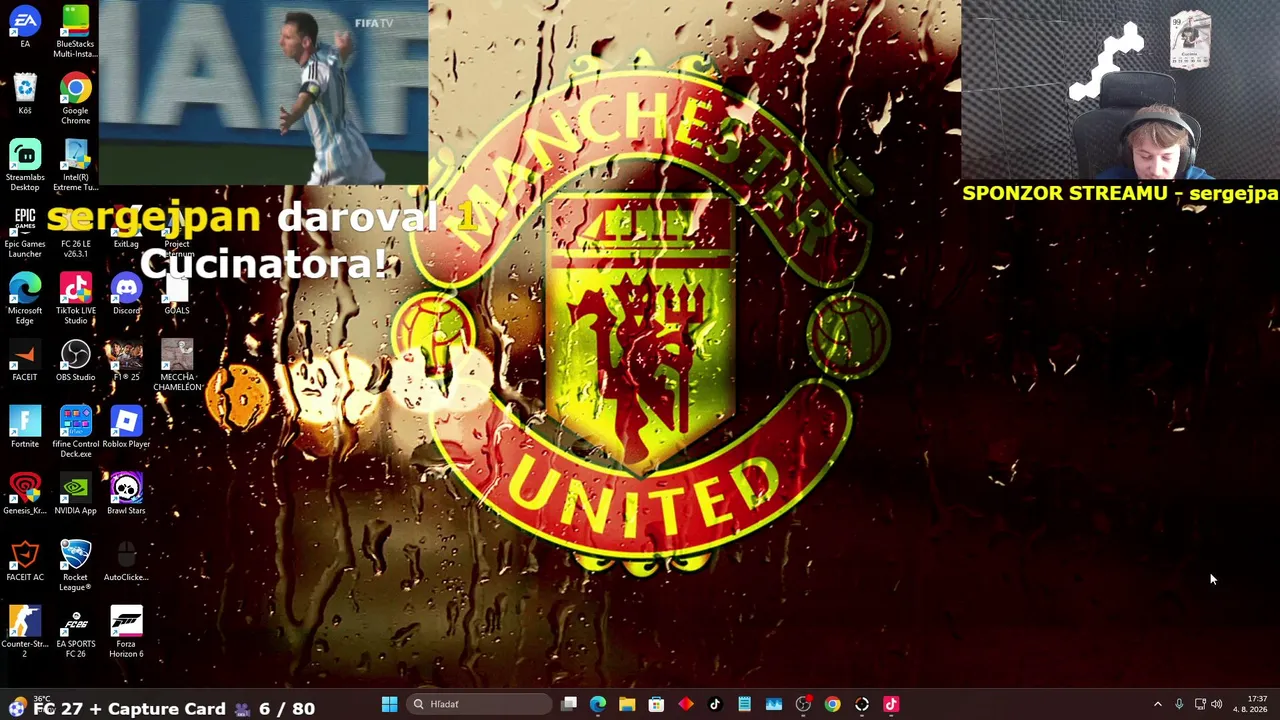Select EA SPORTS FC 26 shortcut
The image size is (1280, 720).
pos(75,632)
